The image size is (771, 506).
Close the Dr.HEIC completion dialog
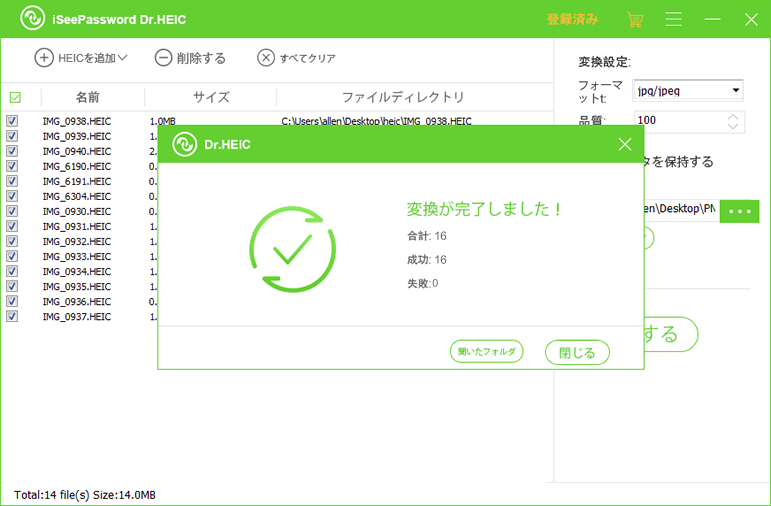point(625,144)
